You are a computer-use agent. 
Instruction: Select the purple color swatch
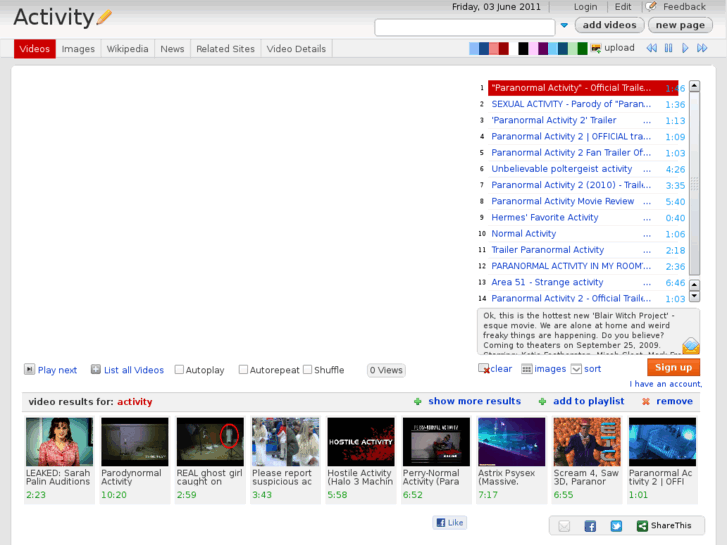543,48
